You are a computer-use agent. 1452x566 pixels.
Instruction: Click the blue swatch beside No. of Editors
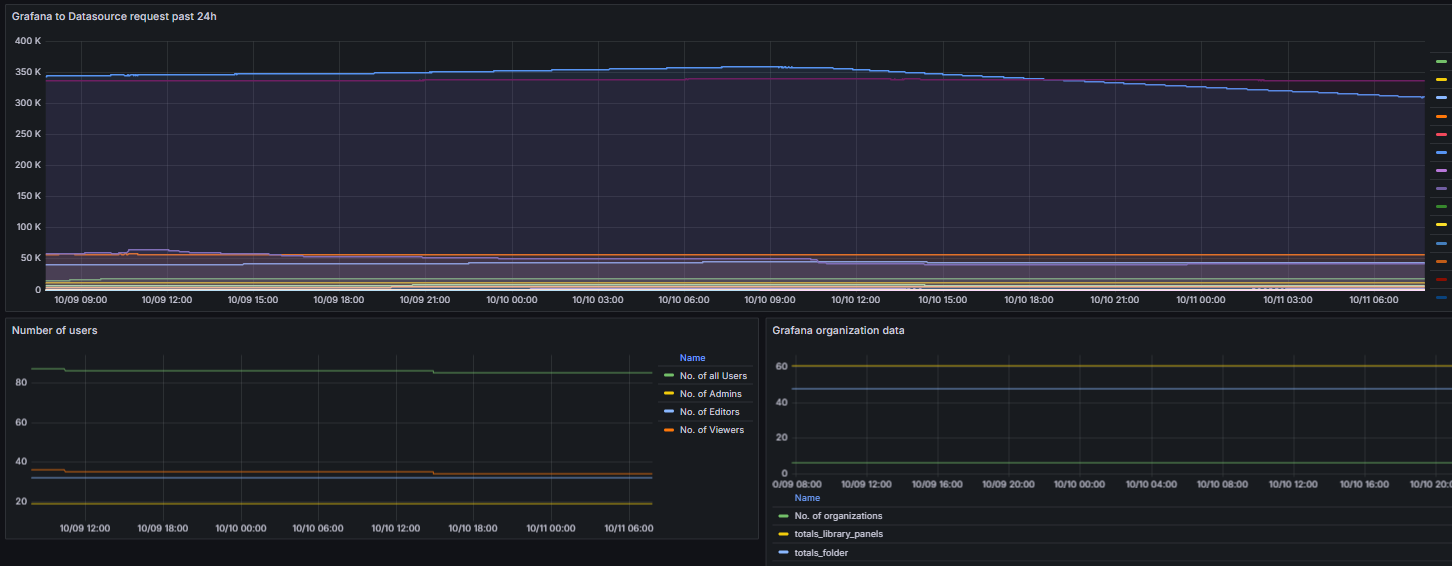pyautogui.click(x=669, y=412)
